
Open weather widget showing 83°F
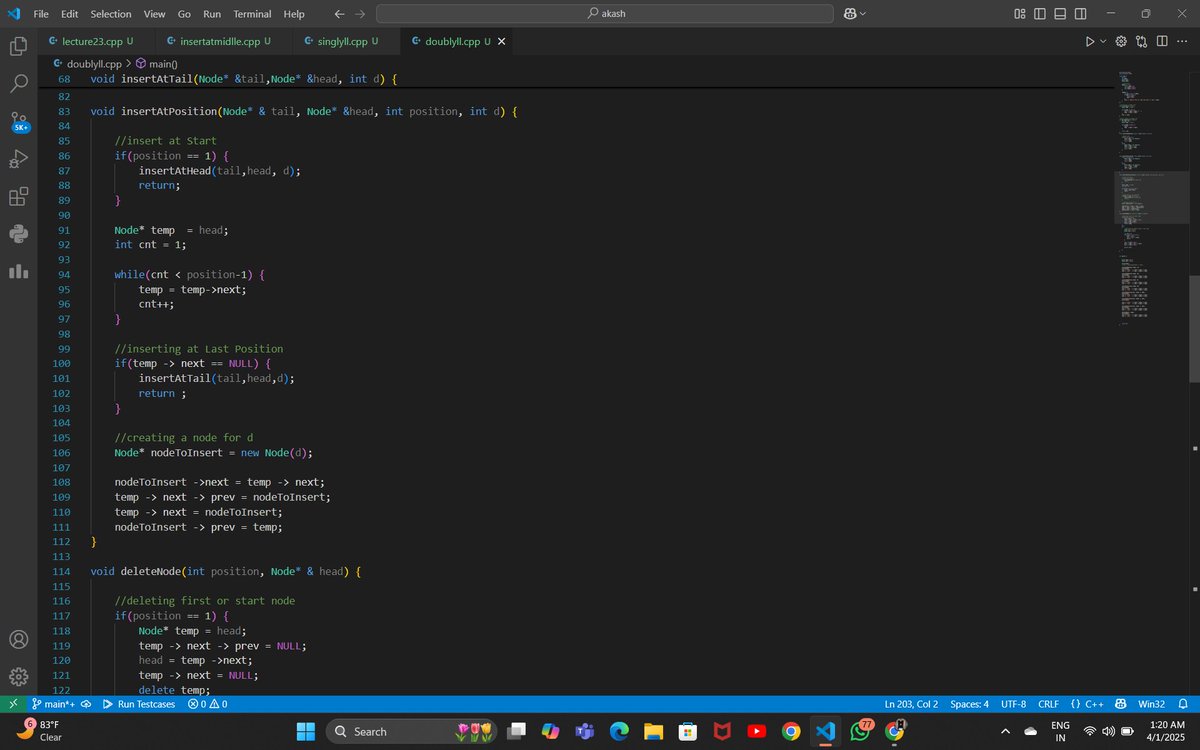[x=40, y=731]
